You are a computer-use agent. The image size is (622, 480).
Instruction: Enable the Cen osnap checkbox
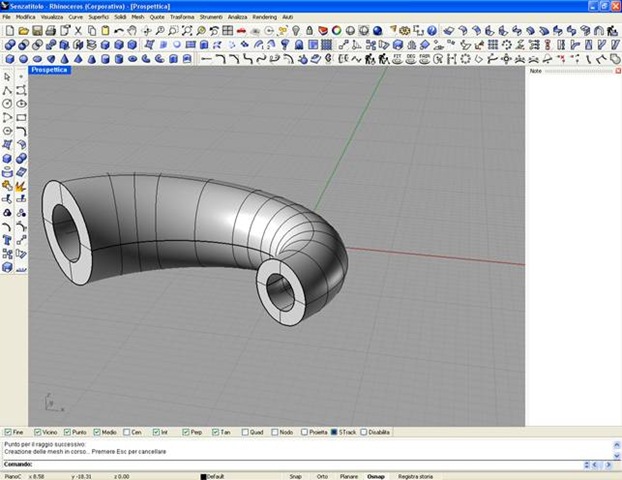pyautogui.click(x=127, y=432)
